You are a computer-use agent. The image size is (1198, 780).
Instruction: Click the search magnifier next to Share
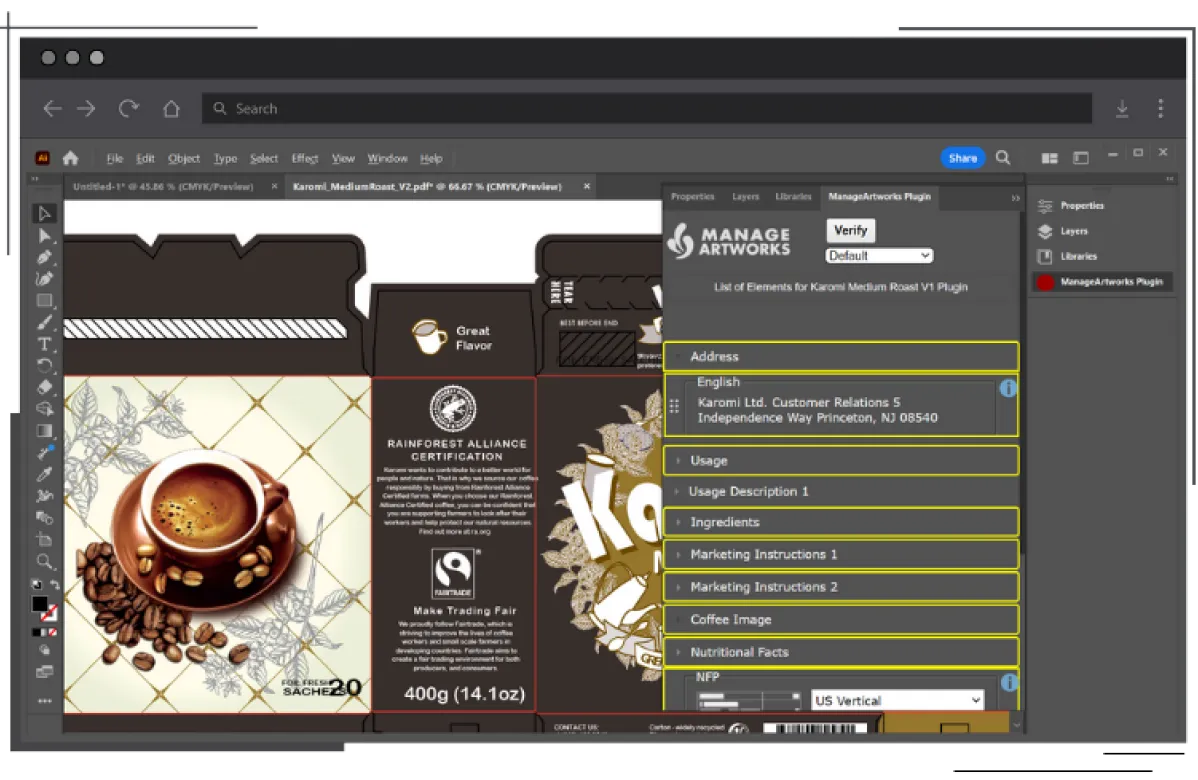(x=1003, y=157)
